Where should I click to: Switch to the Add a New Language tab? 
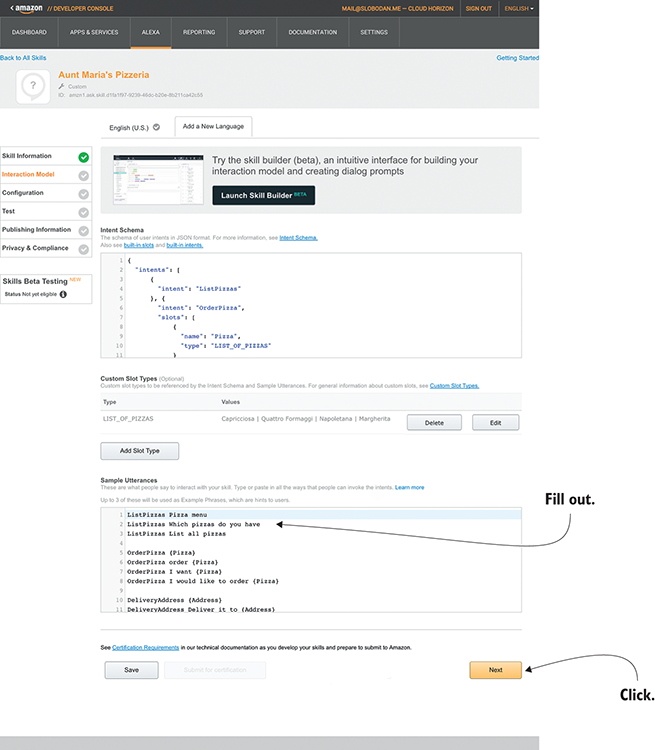click(212, 127)
